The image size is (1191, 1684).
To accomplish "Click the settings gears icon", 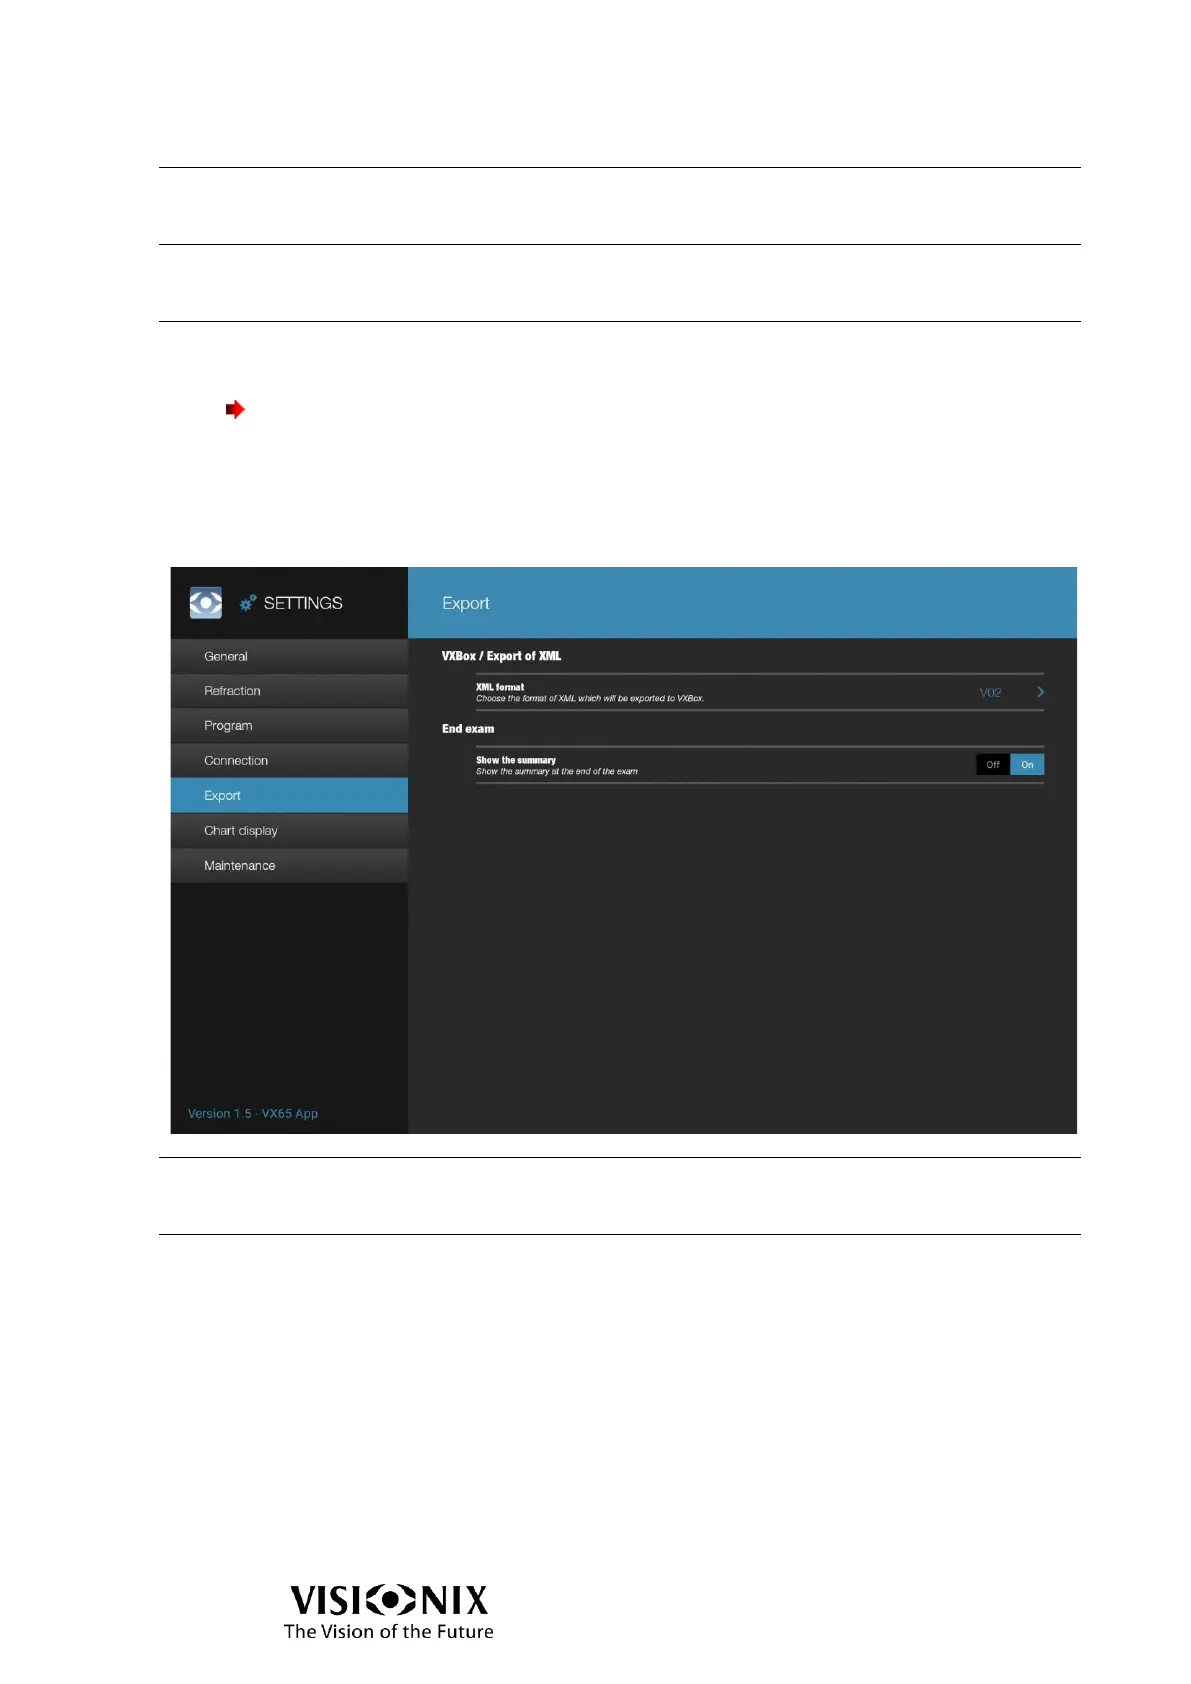I will pyautogui.click(x=247, y=603).
